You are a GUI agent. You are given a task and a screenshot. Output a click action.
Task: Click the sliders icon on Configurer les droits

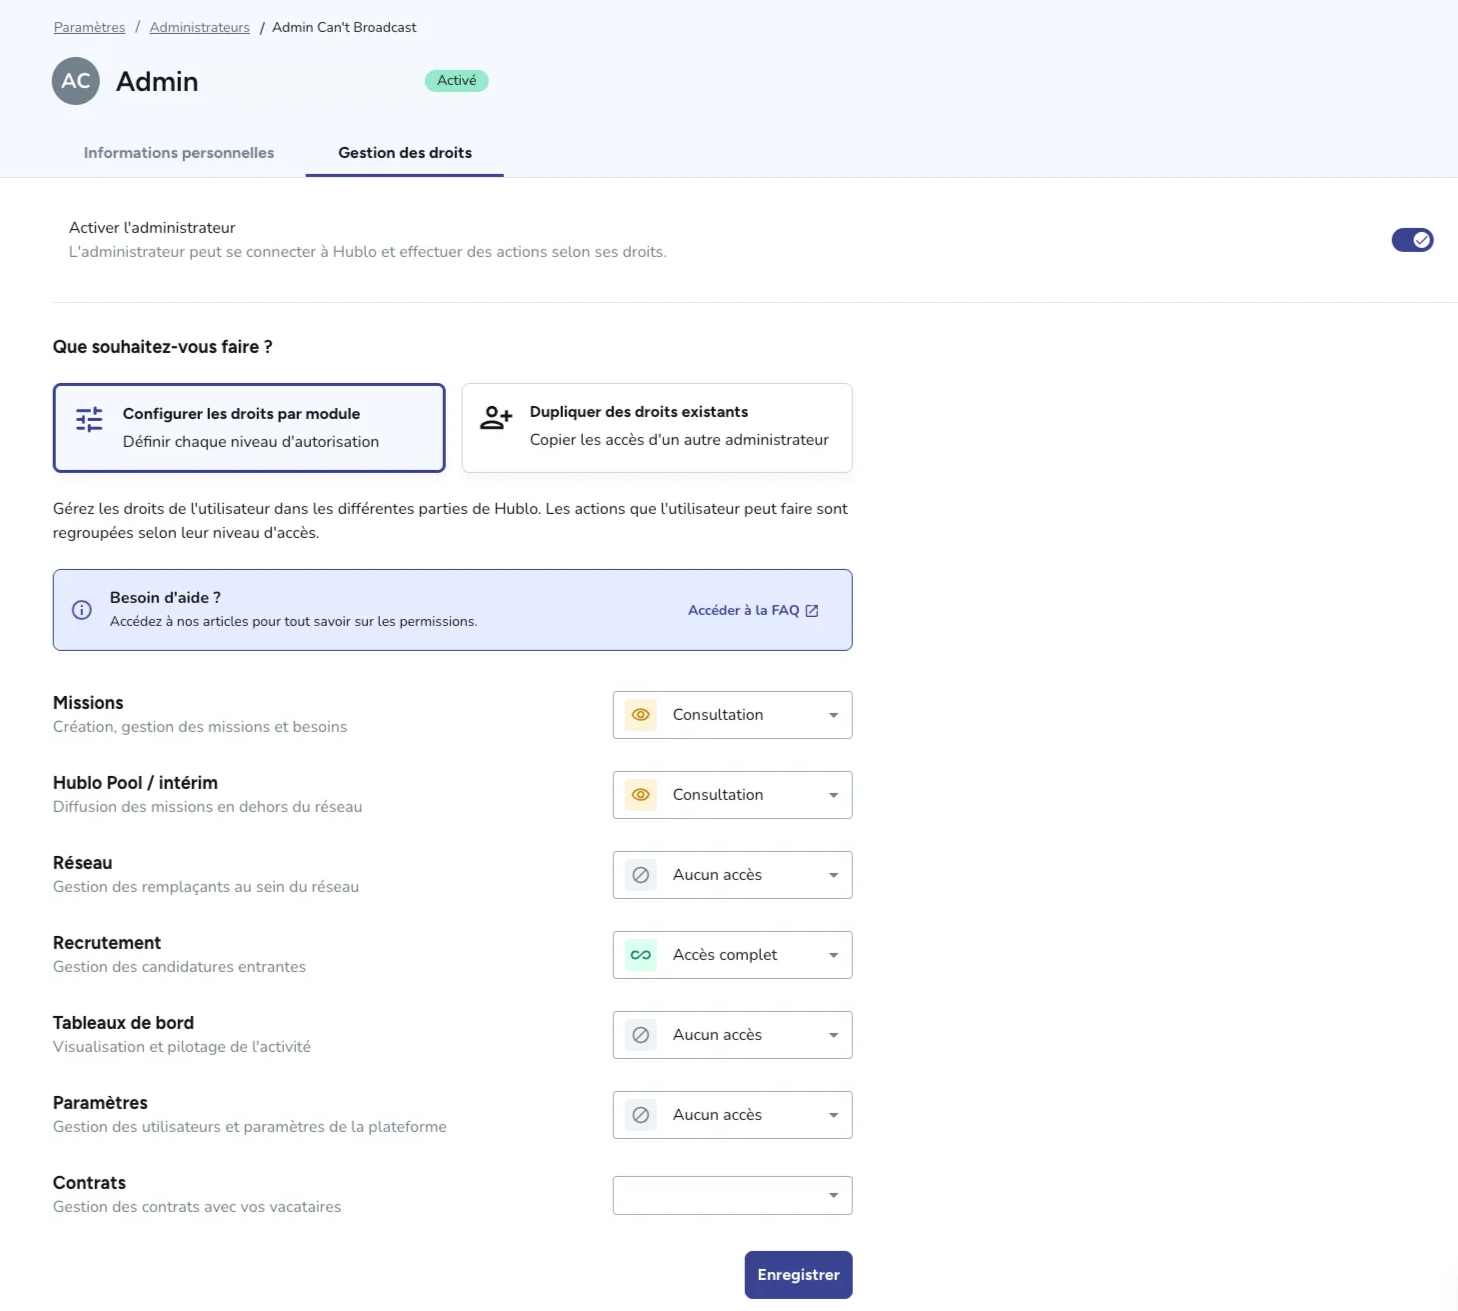pyautogui.click(x=89, y=419)
